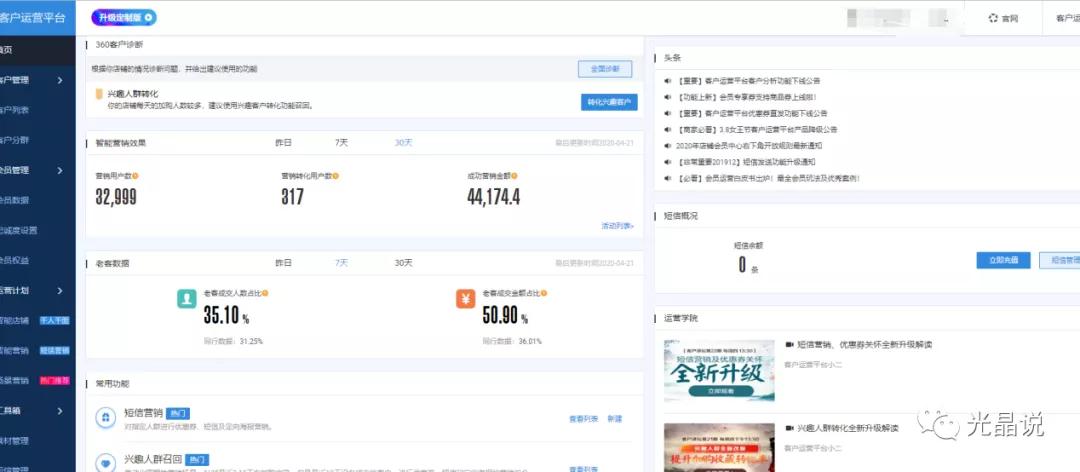This screenshot has height=472, width=1080.
Task: Click the 官网 icon in top bar
Action: (x=993, y=19)
